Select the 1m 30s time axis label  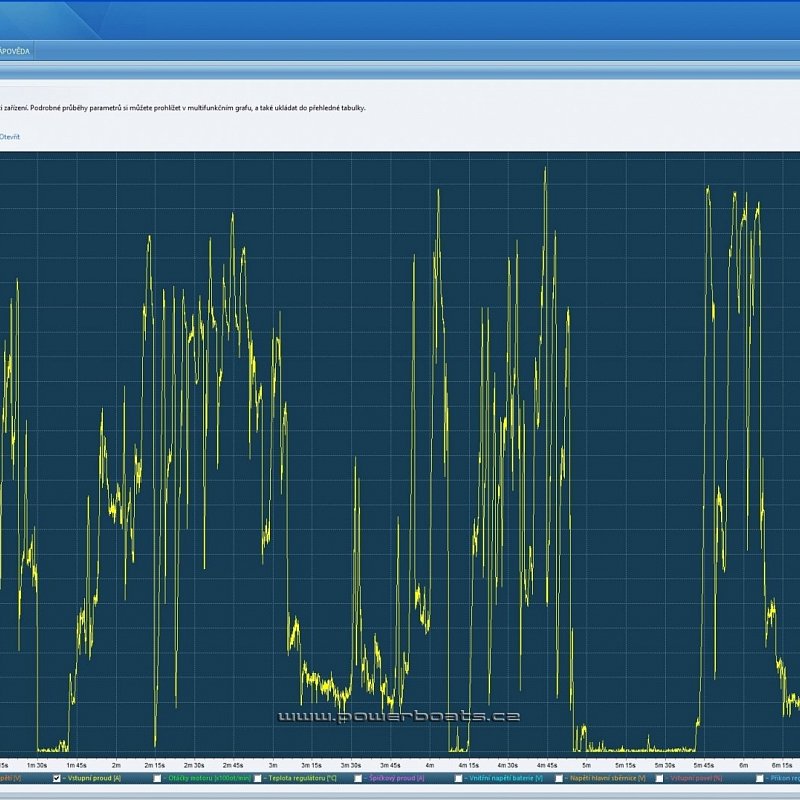tap(37, 764)
